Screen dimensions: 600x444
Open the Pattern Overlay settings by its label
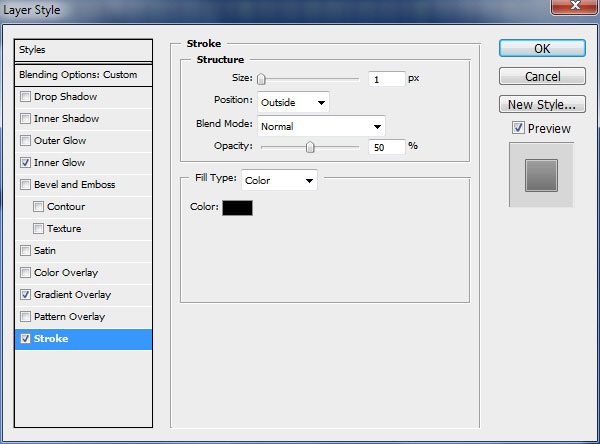click(x=69, y=317)
